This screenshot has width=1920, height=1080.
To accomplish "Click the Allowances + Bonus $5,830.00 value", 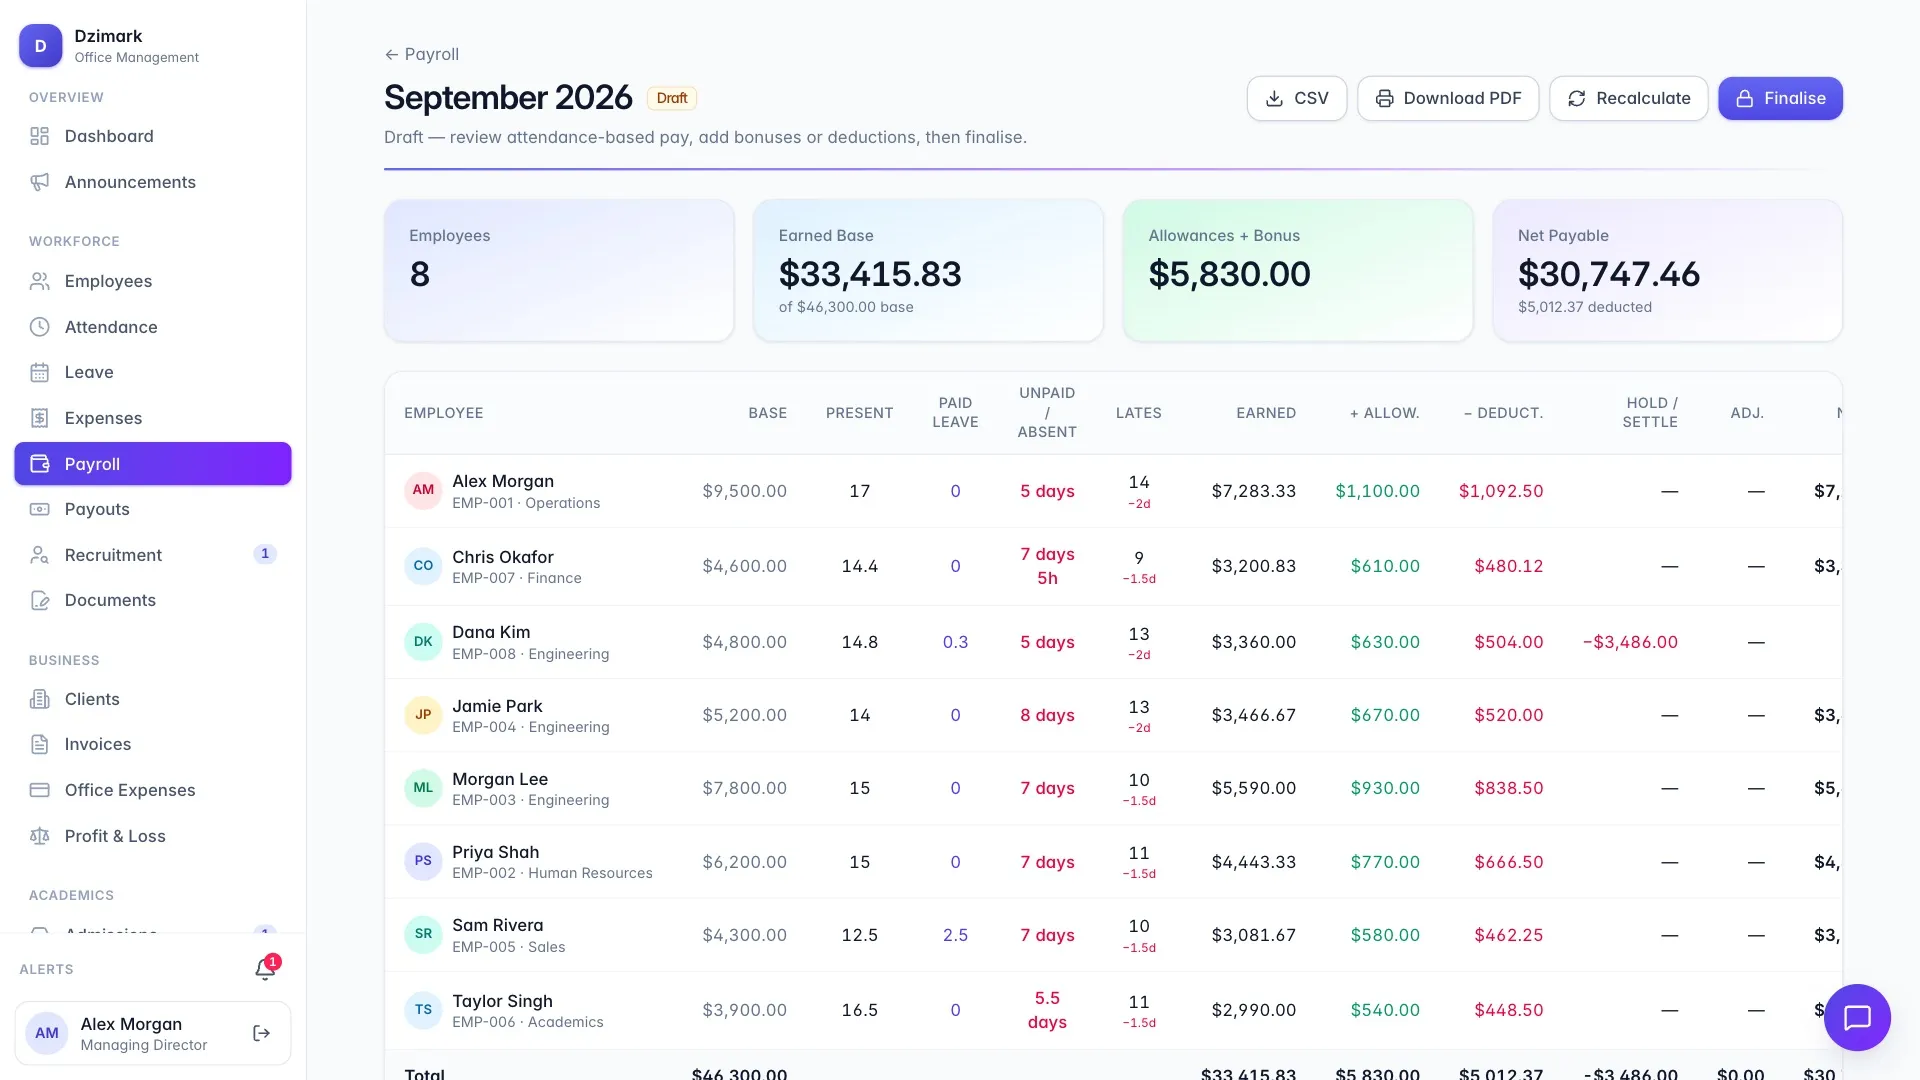I will pyautogui.click(x=1229, y=274).
